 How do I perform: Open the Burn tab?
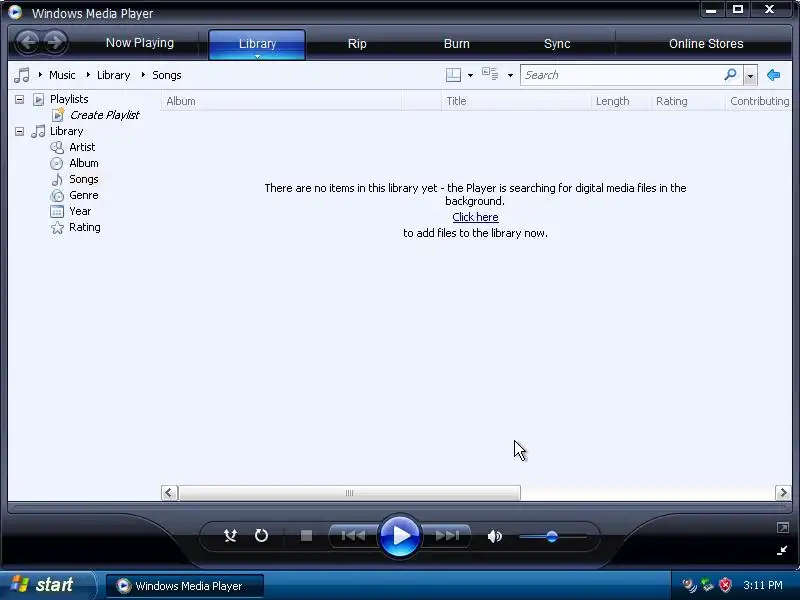(x=457, y=44)
